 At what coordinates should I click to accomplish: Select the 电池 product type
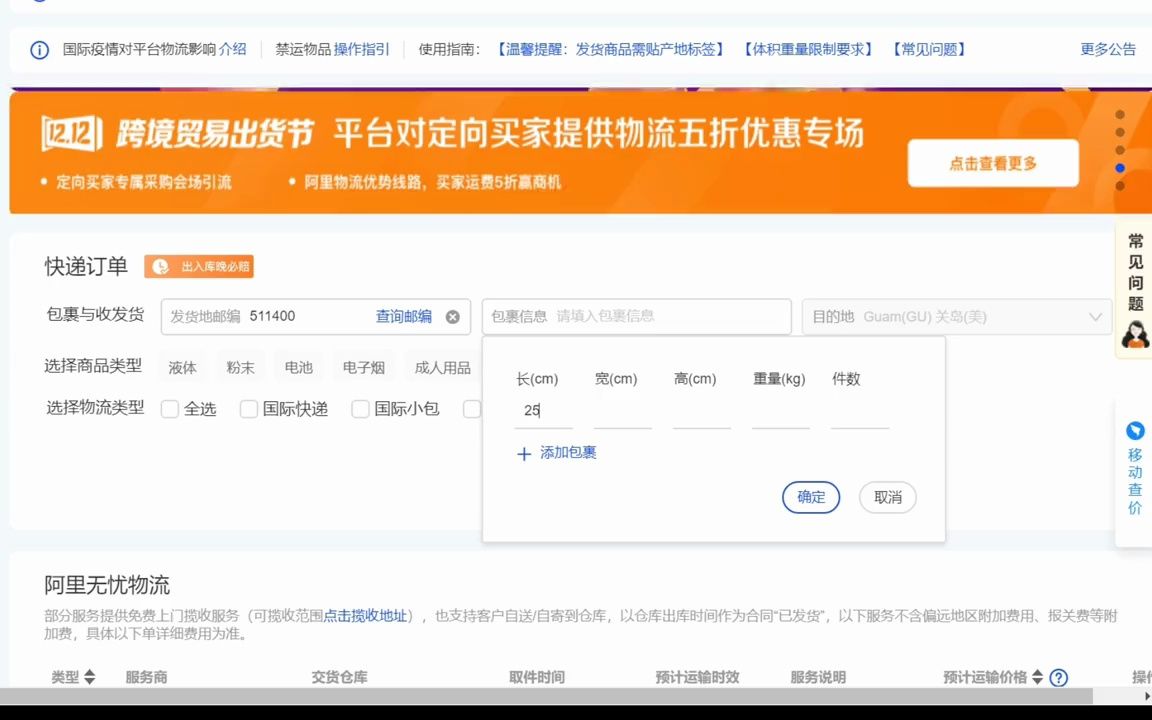[298, 367]
